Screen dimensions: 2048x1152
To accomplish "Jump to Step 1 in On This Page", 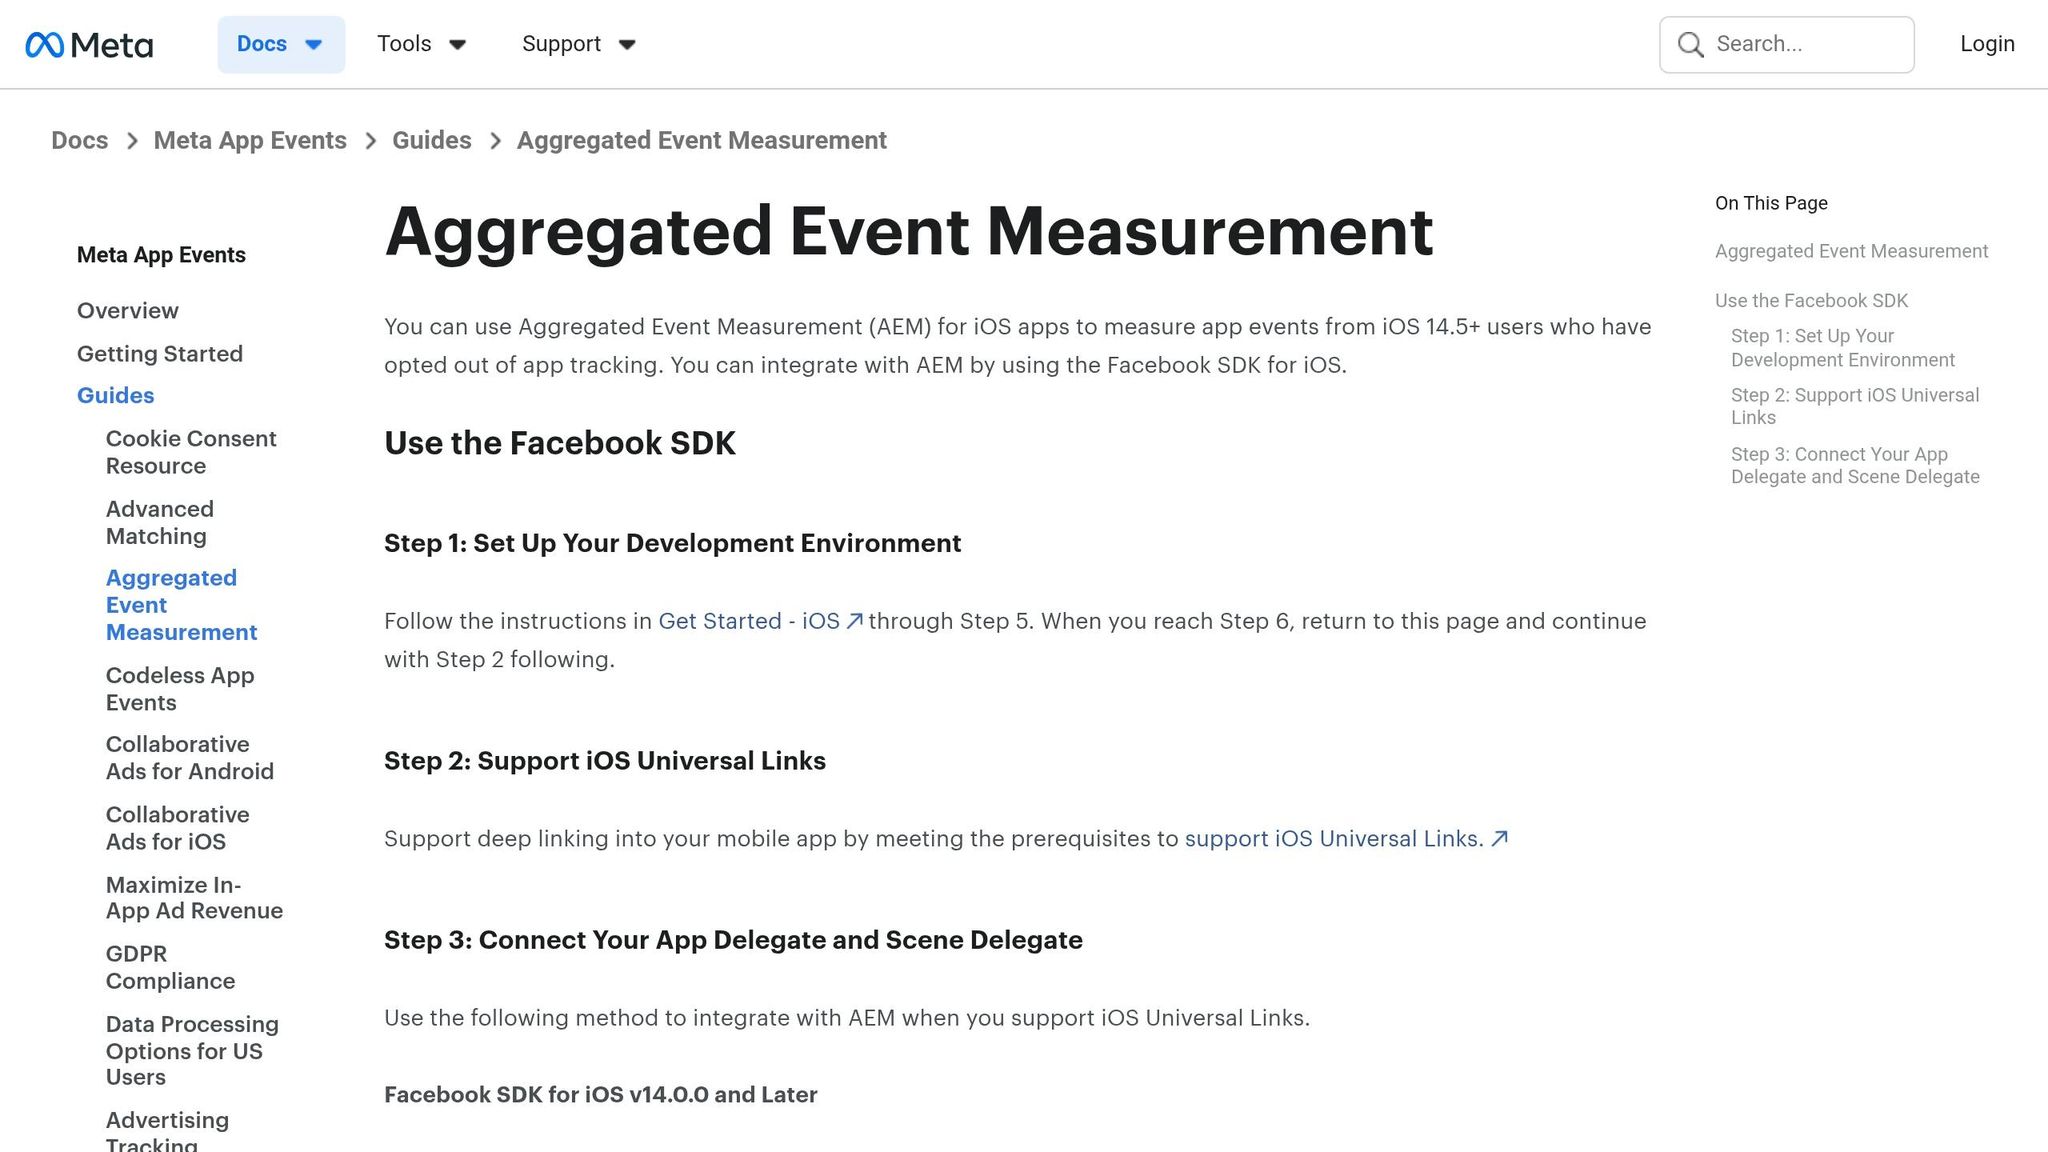I will point(1842,348).
